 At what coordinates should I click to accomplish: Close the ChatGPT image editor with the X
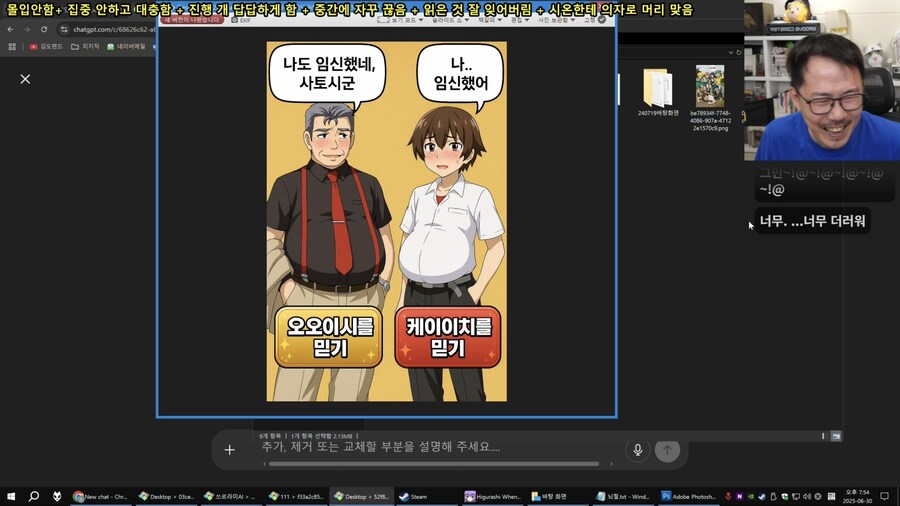coord(25,79)
